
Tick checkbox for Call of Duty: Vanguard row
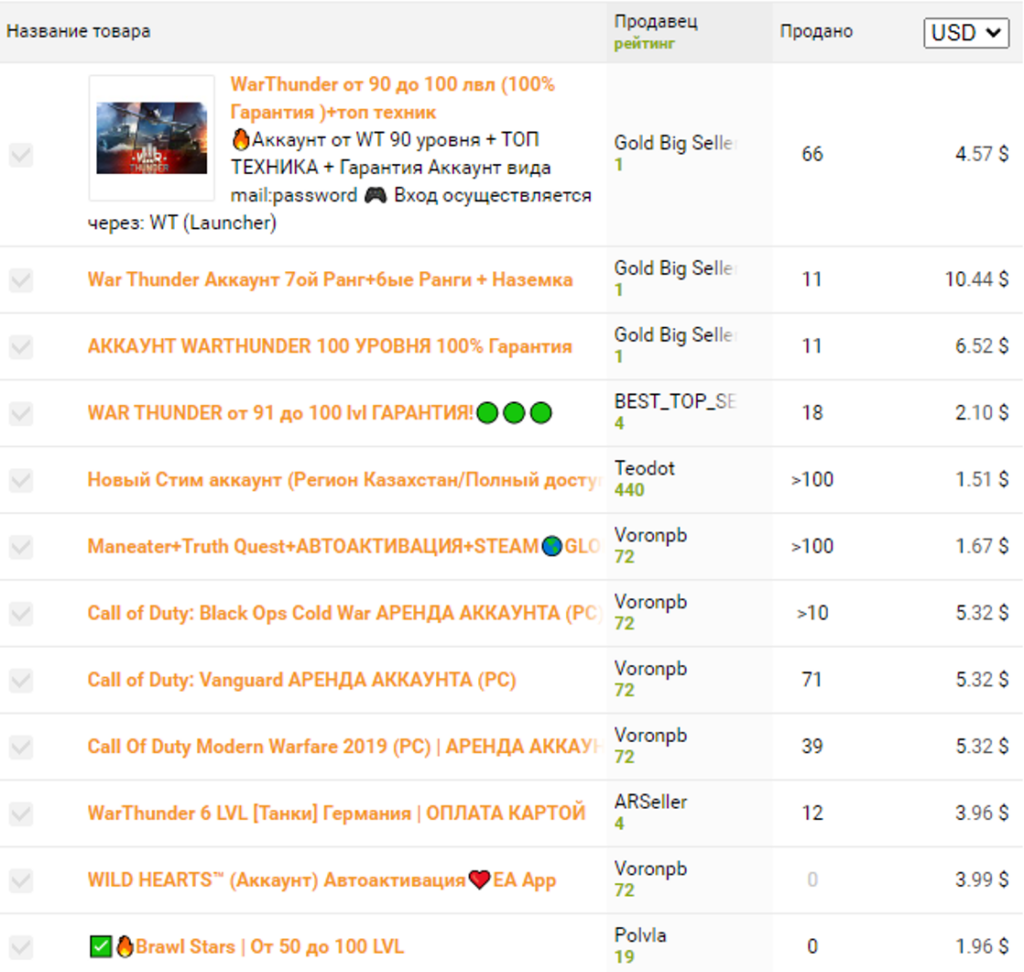pyautogui.click(x=21, y=680)
